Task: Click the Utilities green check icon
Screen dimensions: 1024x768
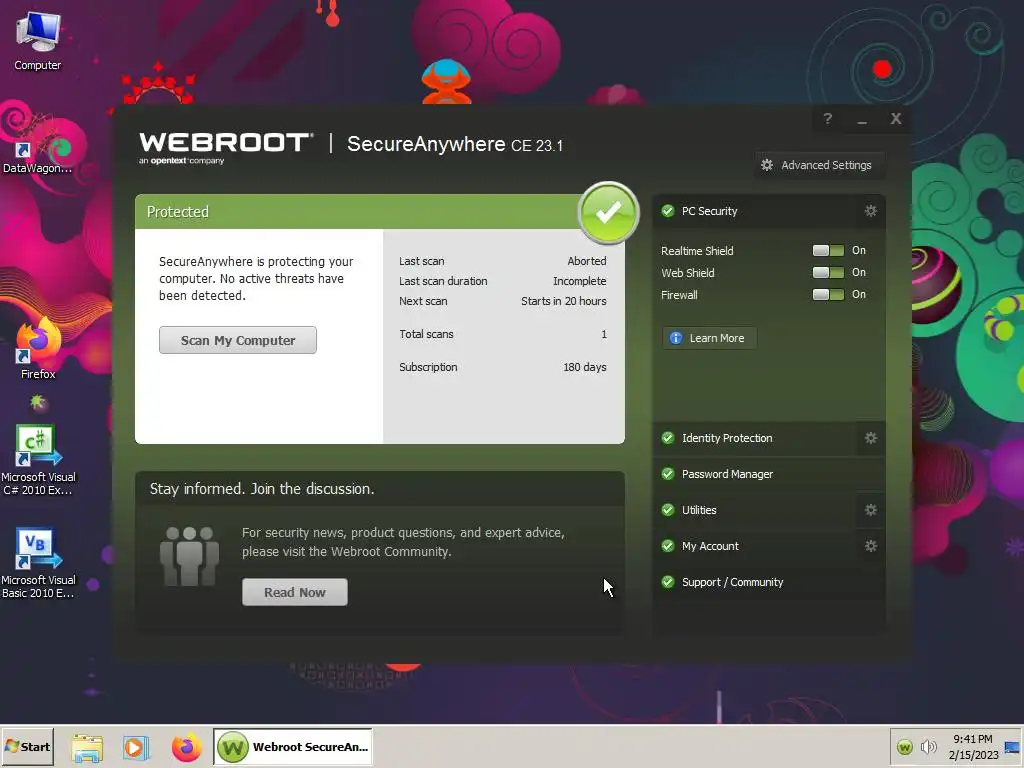Action: tap(667, 510)
